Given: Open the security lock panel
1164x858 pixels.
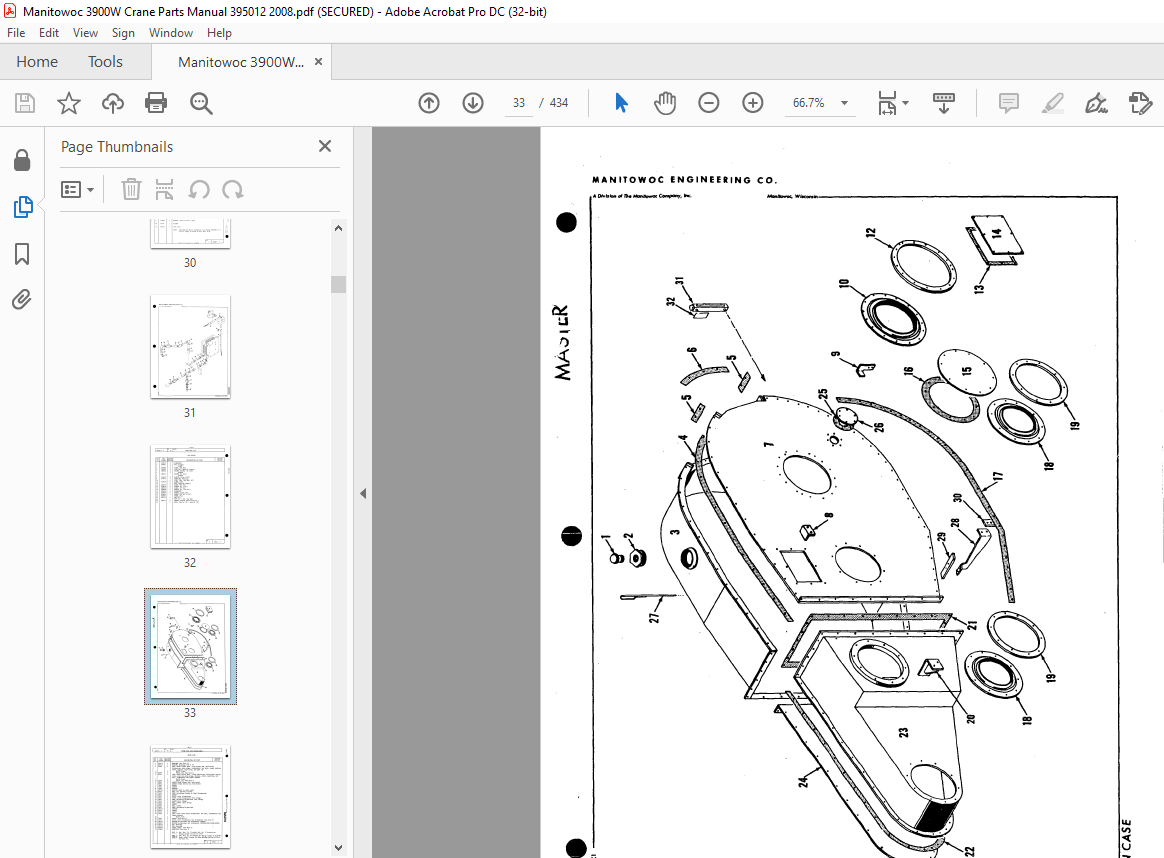Looking at the screenshot, I should (x=22, y=160).
